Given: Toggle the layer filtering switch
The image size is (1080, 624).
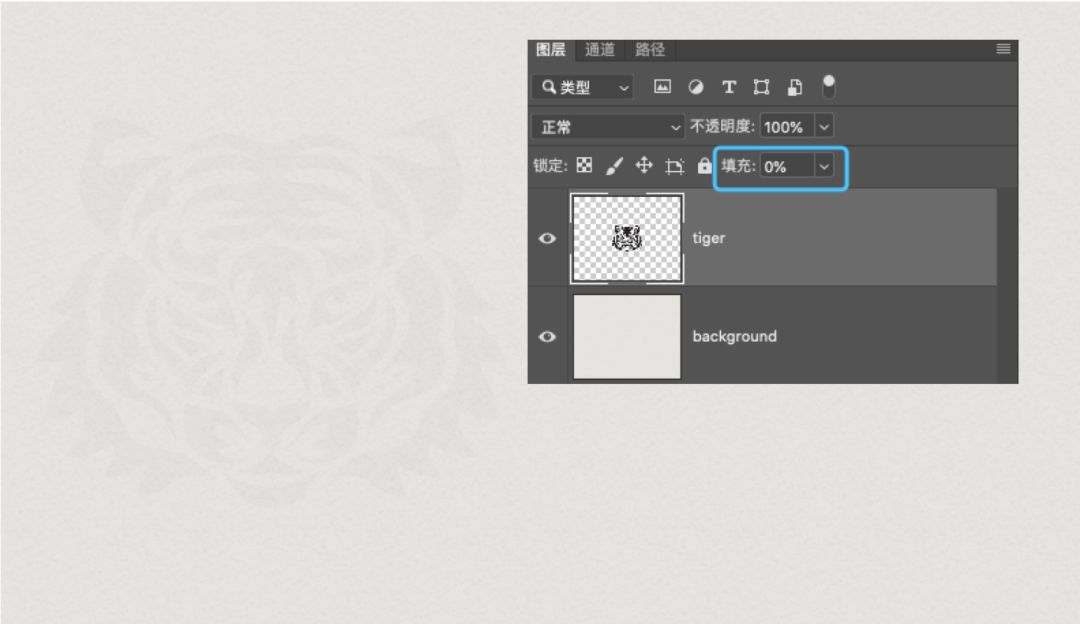Looking at the screenshot, I should (x=829, y=87).
